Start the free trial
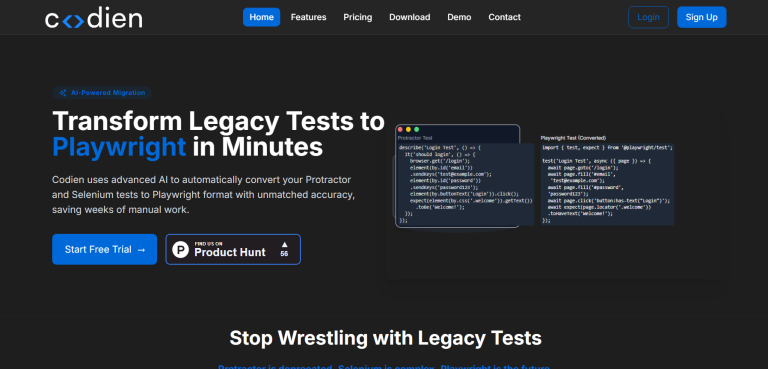 [105, 249]
